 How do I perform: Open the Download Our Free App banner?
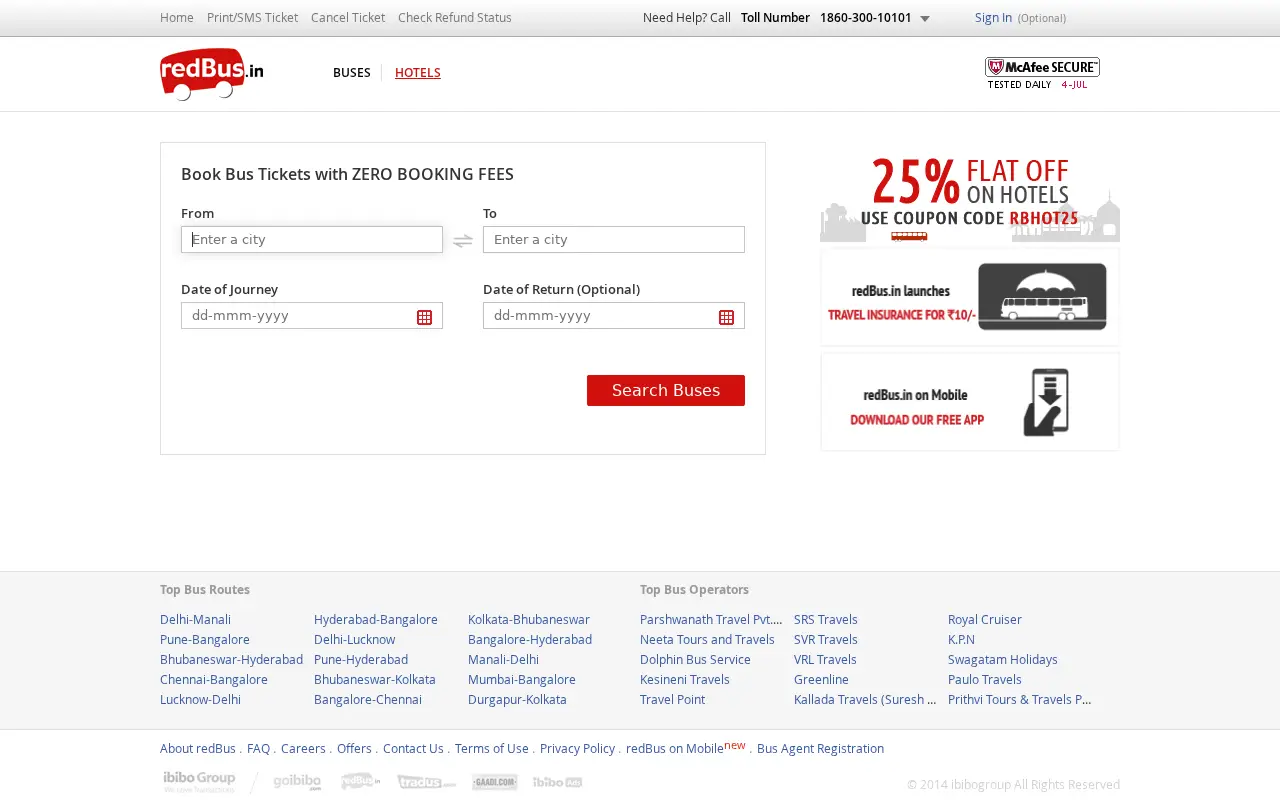970,402
